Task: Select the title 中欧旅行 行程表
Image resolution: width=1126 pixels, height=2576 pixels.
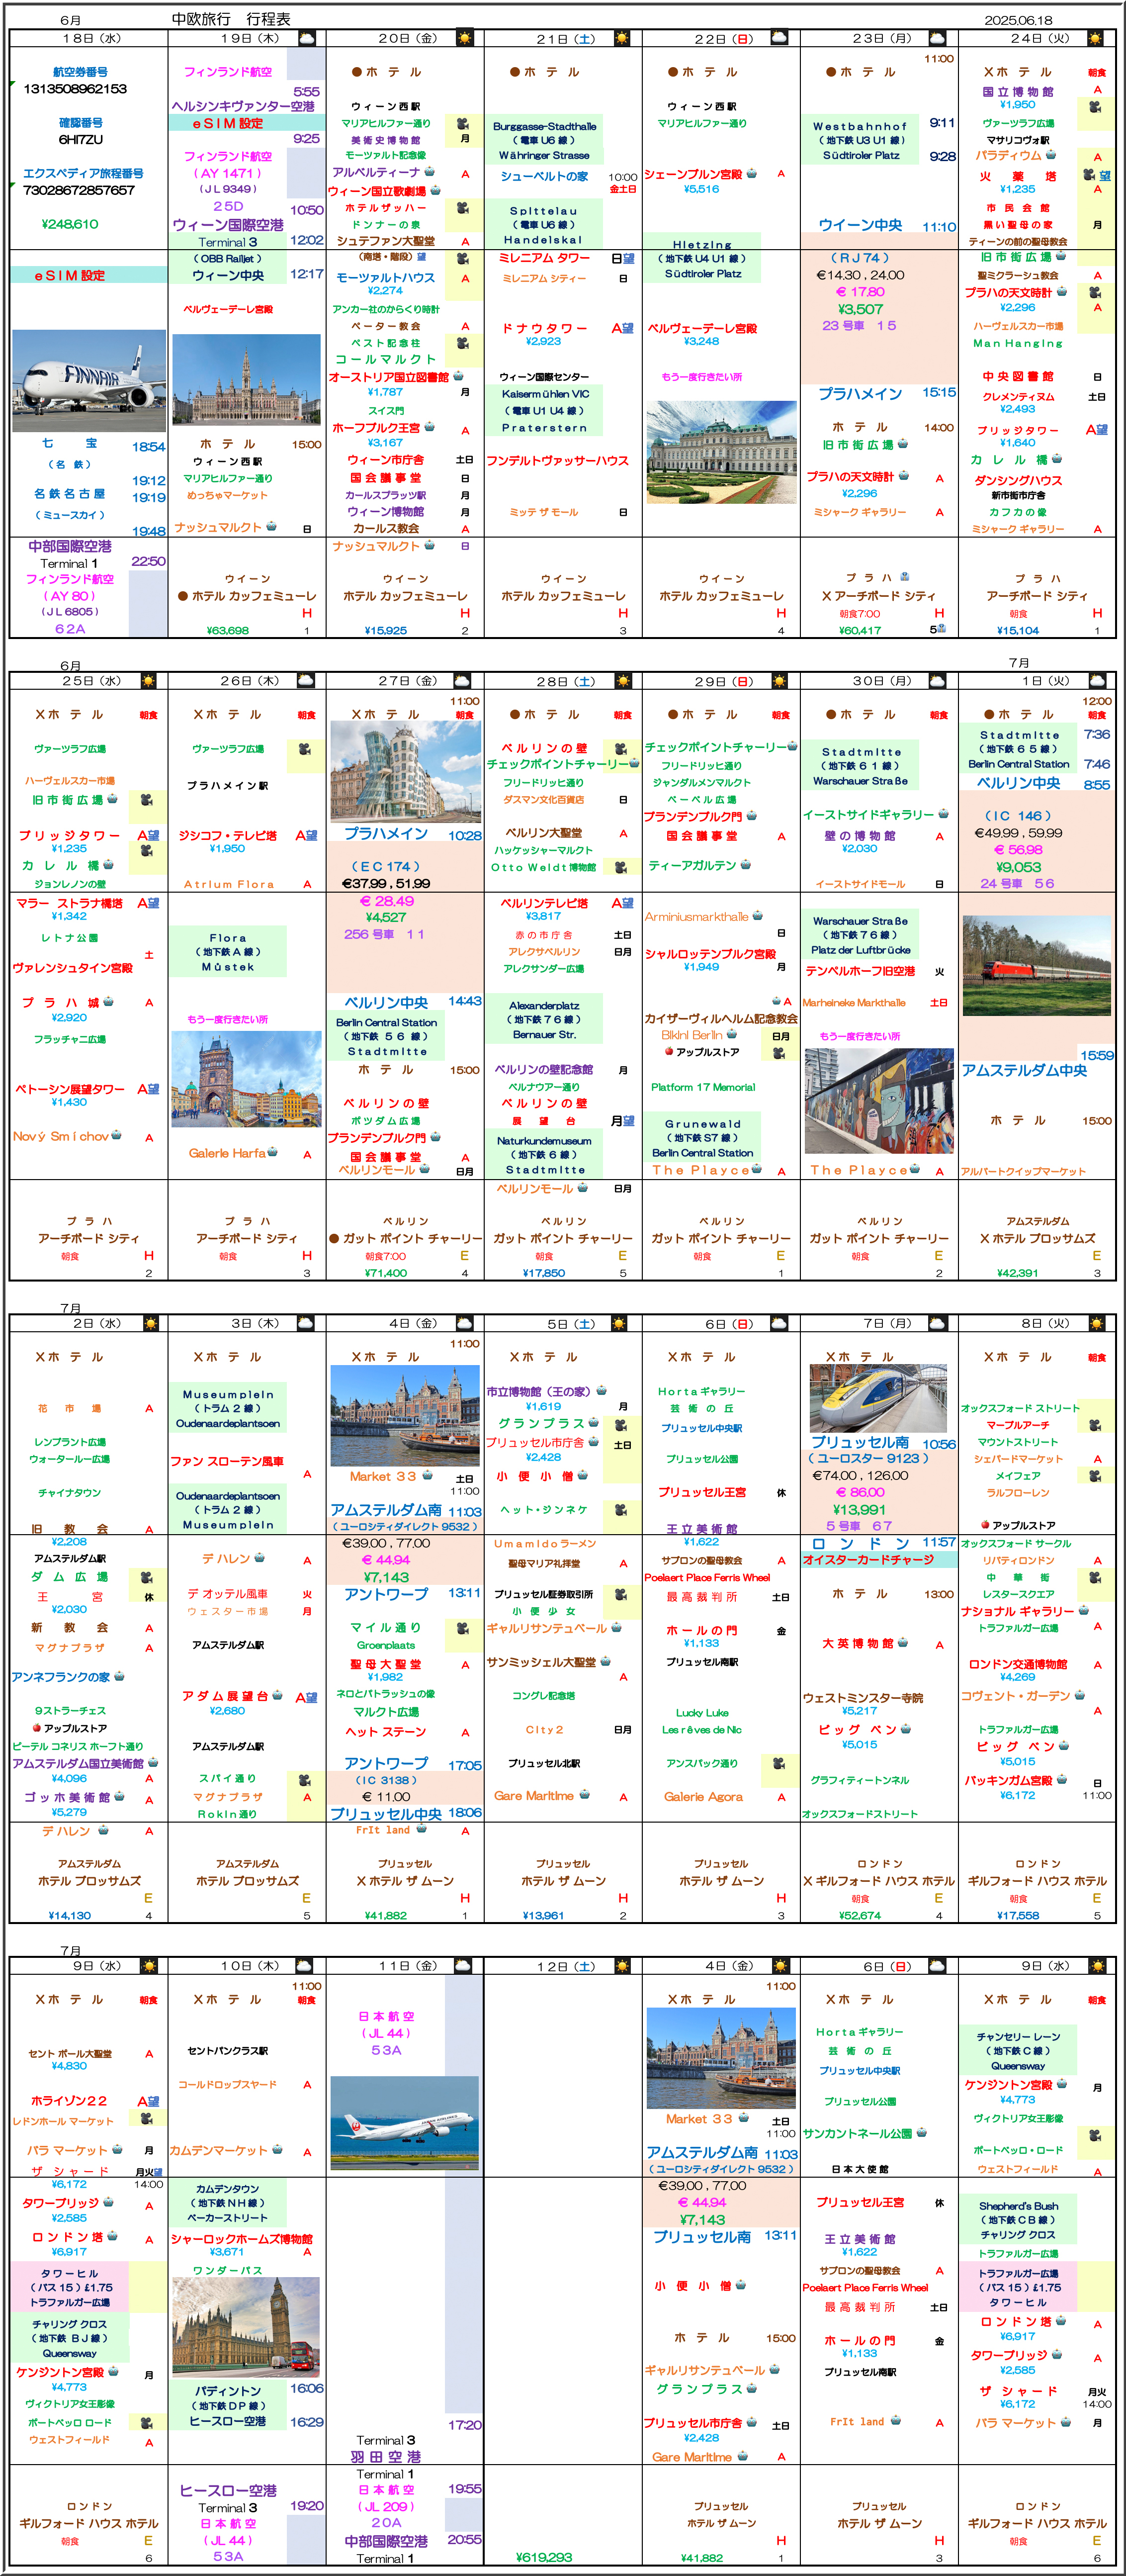Action: [x=231, y=19]
